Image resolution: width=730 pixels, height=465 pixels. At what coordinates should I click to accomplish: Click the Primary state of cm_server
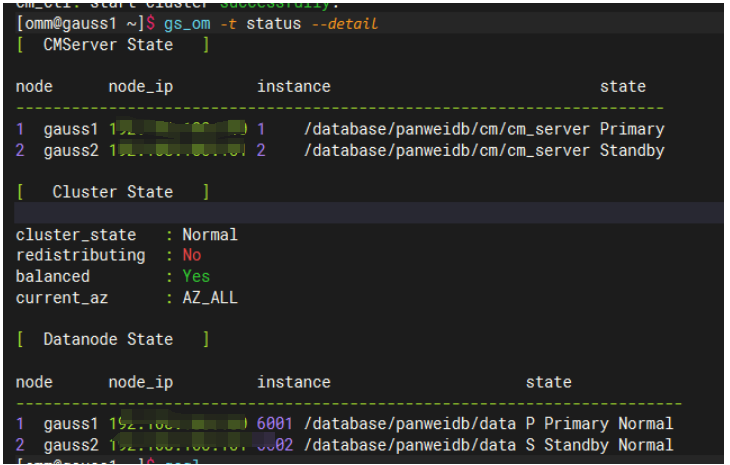click(632, 129)
